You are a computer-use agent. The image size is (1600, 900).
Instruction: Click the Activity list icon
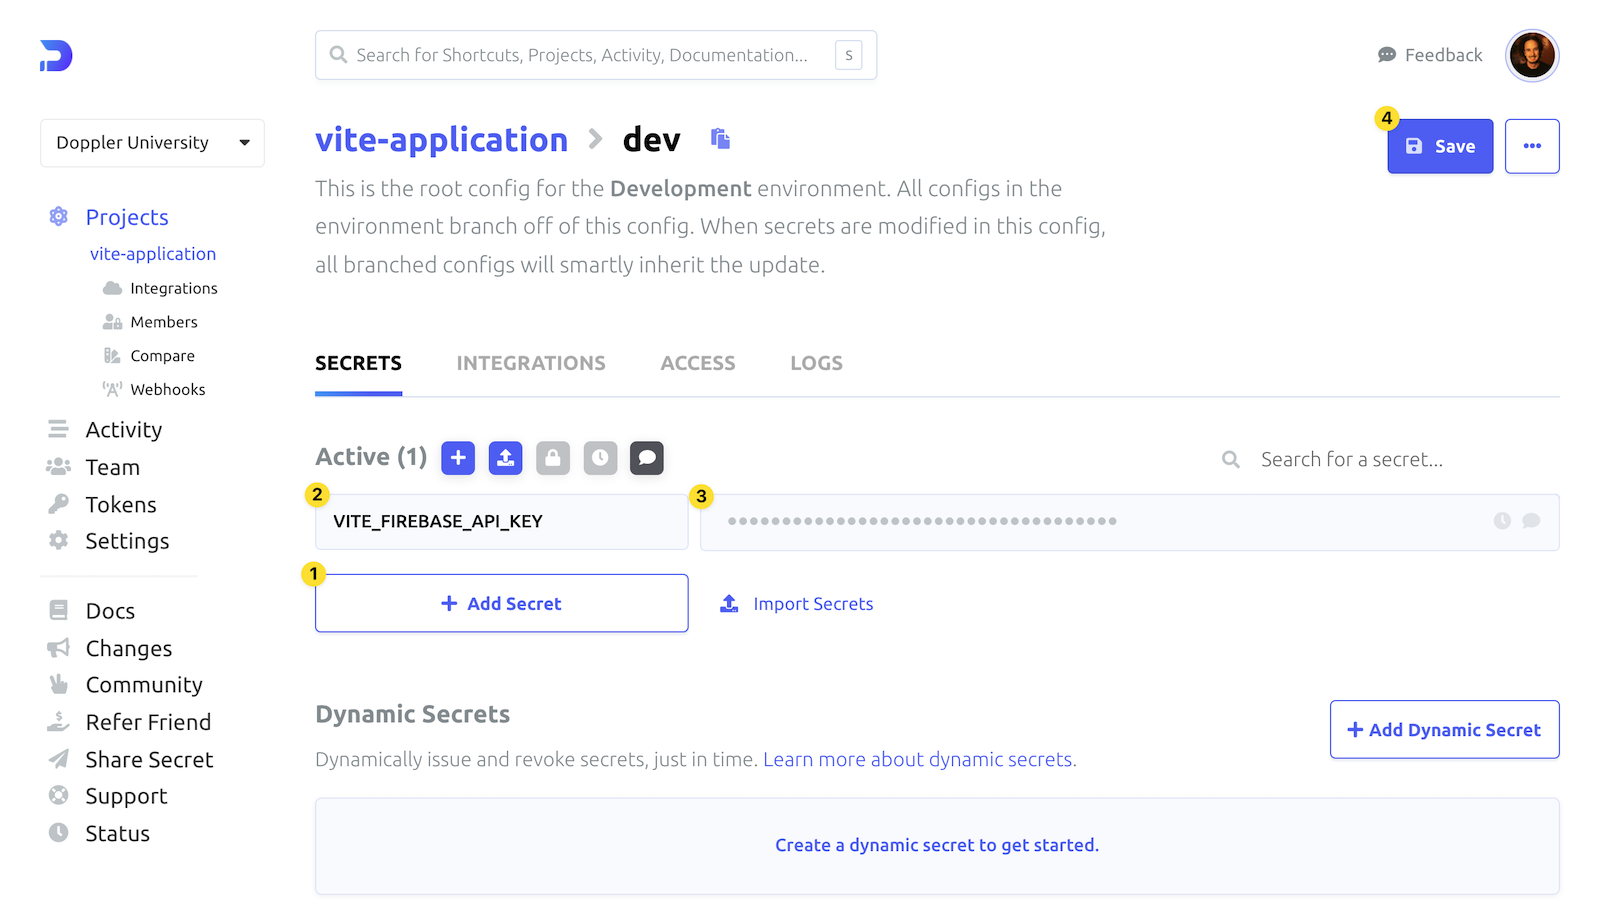click(58, 429)
